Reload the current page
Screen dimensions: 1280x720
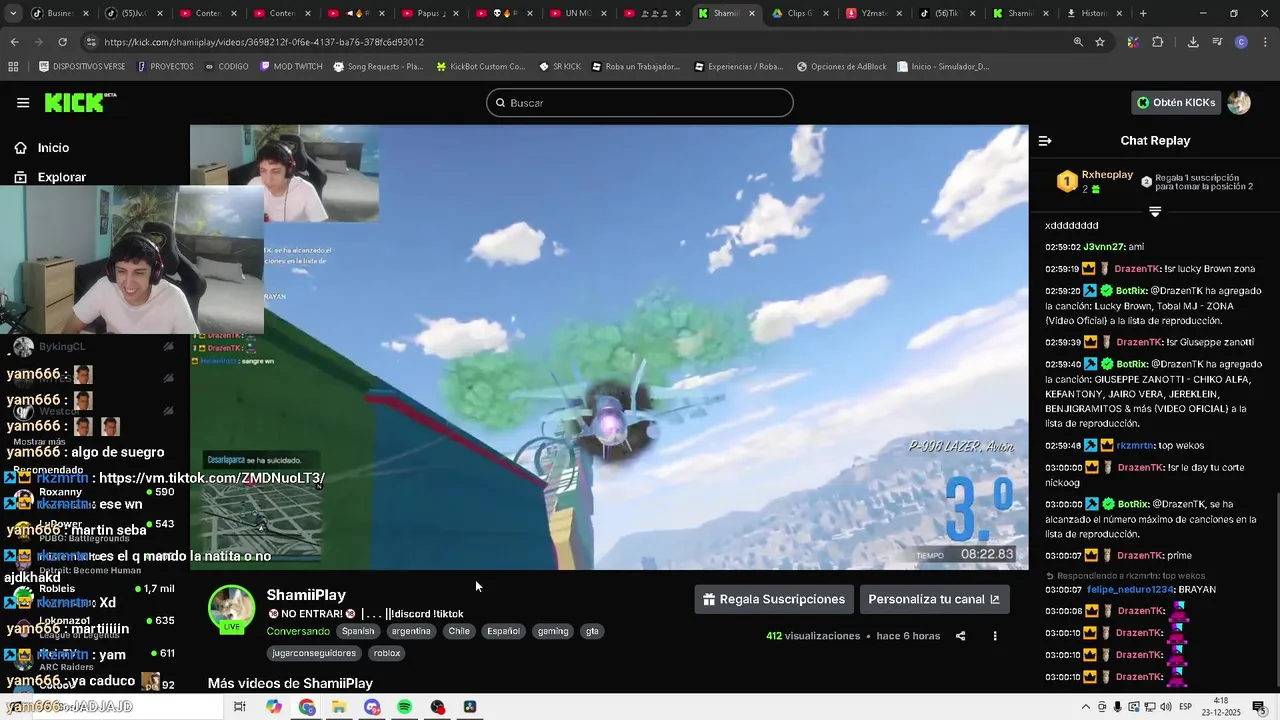click(62, 42)
